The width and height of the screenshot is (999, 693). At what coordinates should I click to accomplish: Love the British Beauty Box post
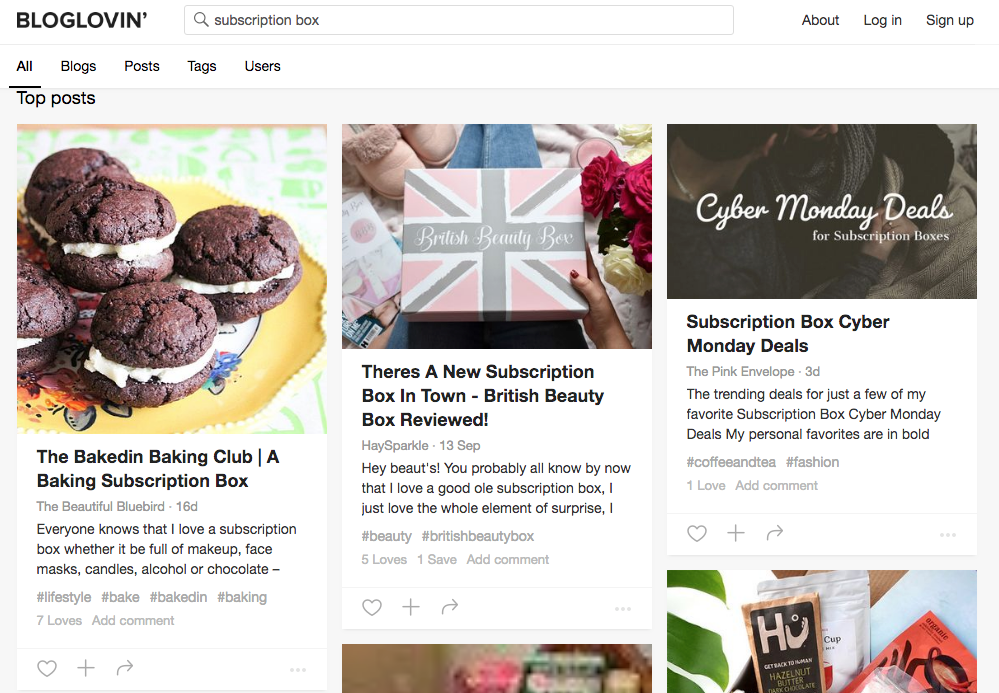pos(372,607)
